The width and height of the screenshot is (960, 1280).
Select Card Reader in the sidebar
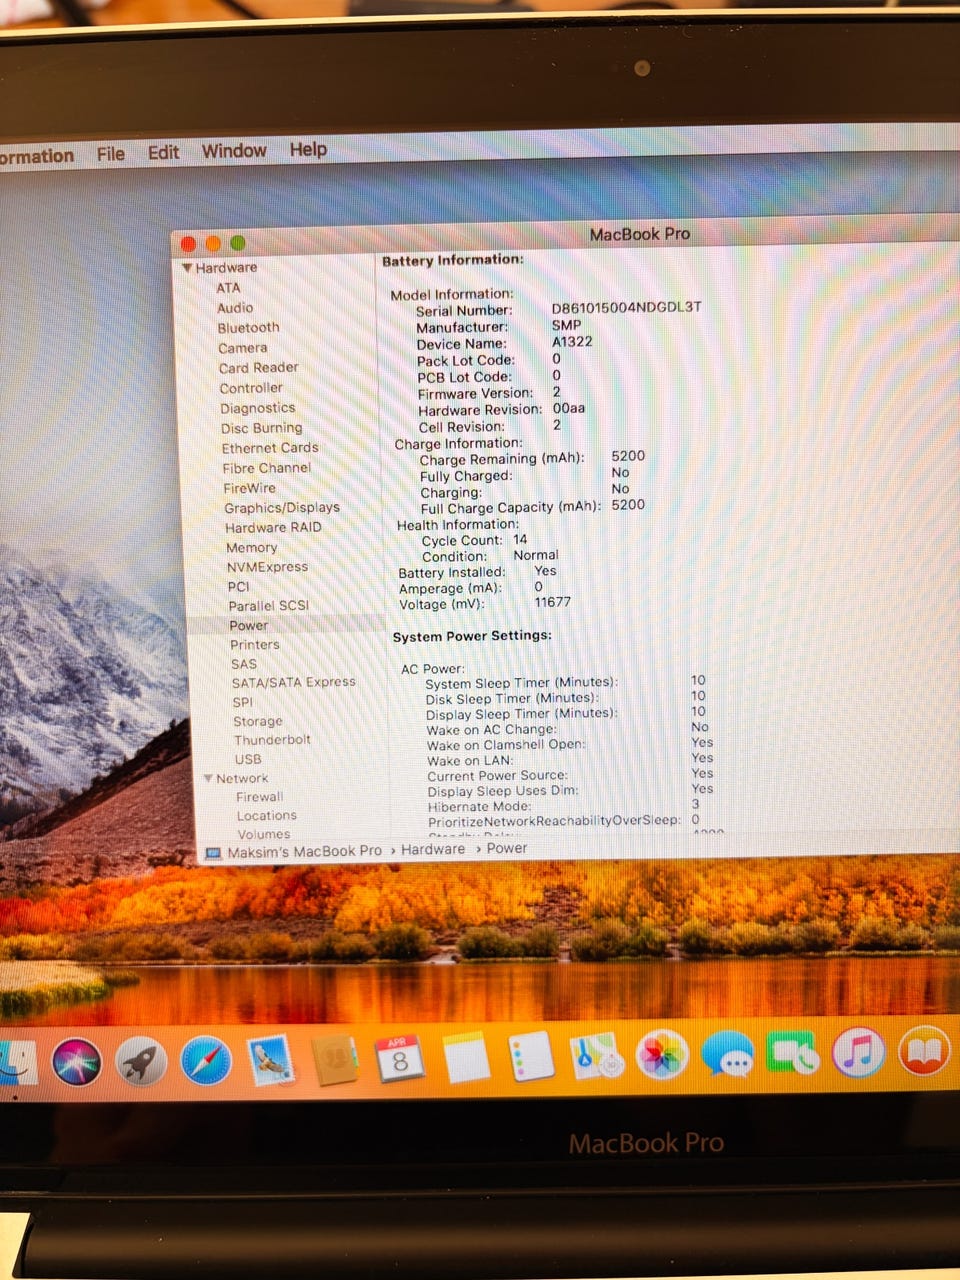(x=259, y=368)
